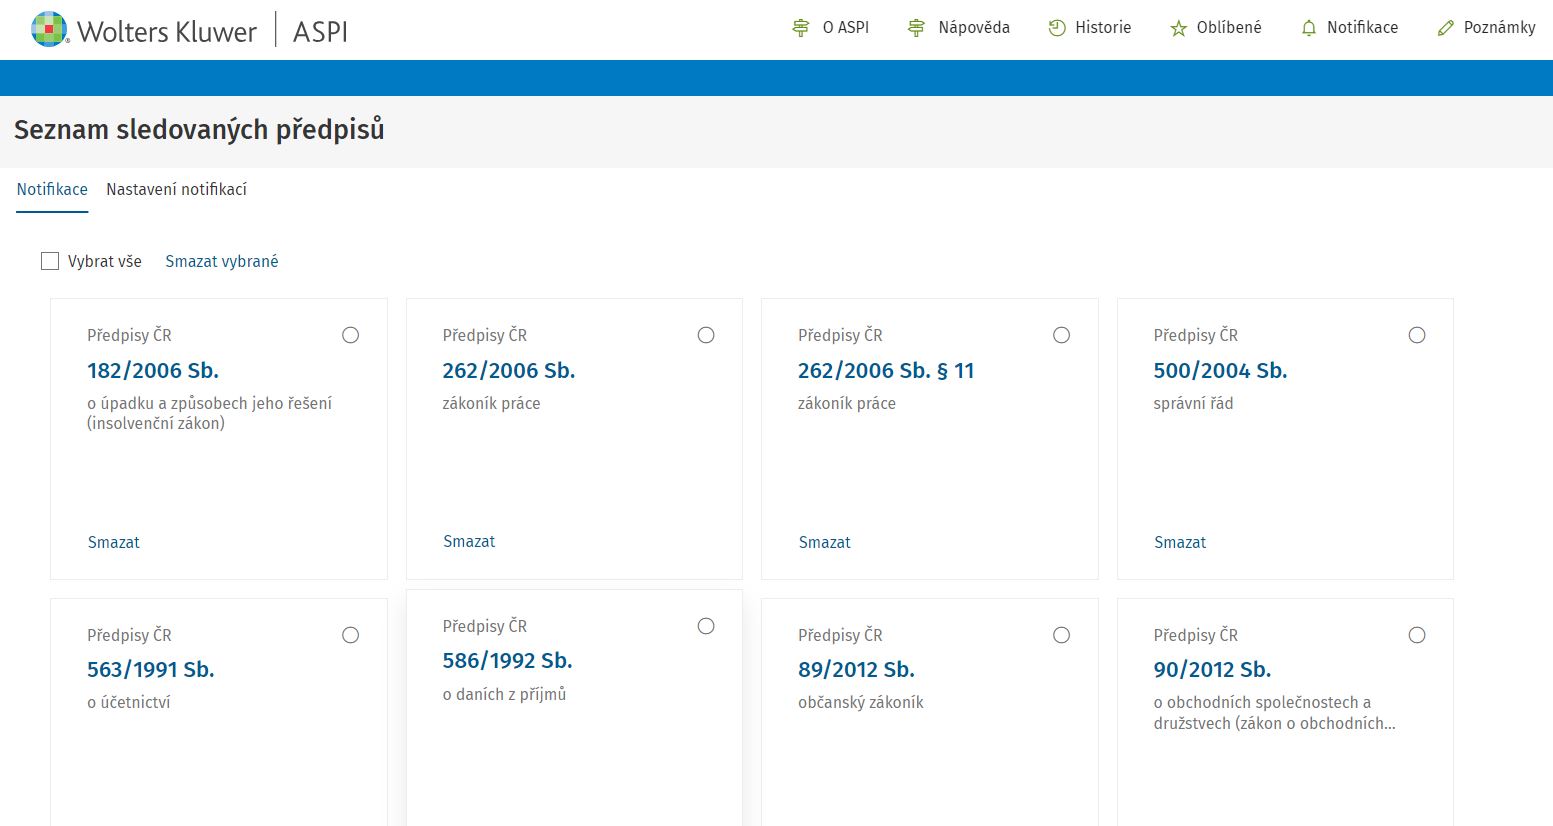Click the Oblíbené star icon
The height and width of the screenshot is (826, 1553).
pyautogui.click(x=1179, y=28)
